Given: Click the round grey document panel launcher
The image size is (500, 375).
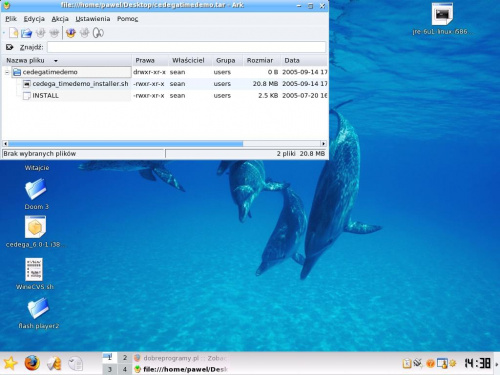Looking at the screenshot, I should (75, 363).
